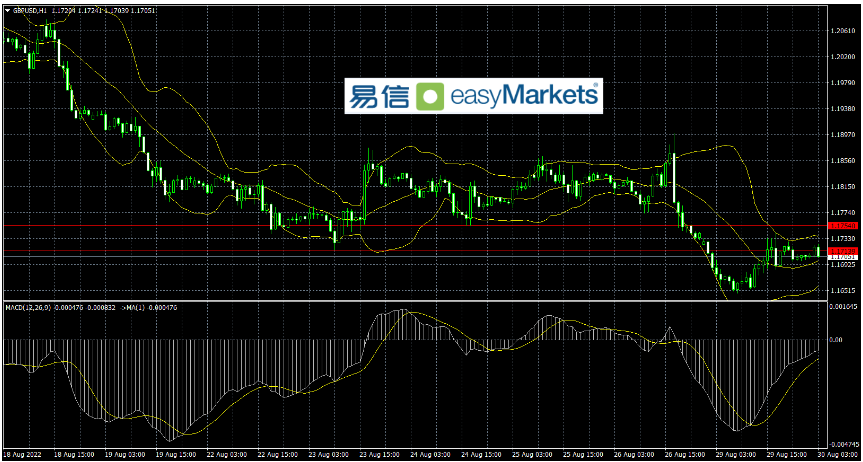Click the 1.18150 price axis label

pyautogui.click(x=842, y=187)
